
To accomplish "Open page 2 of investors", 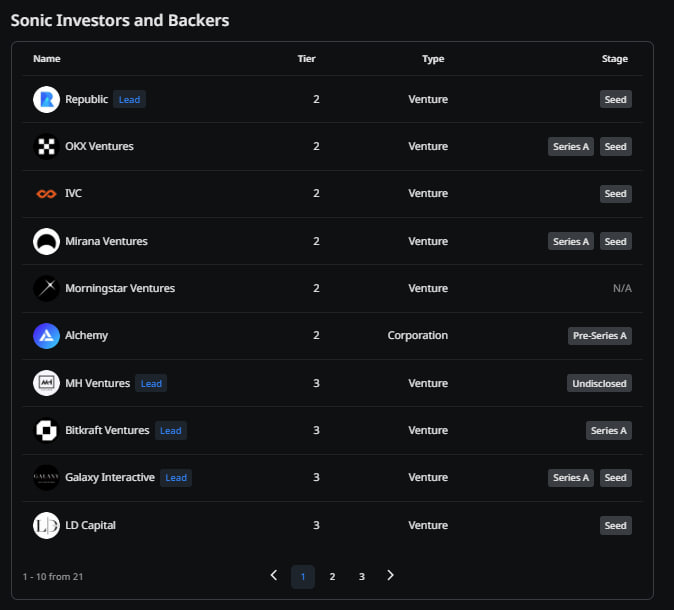I will click(x=332, y=576).
